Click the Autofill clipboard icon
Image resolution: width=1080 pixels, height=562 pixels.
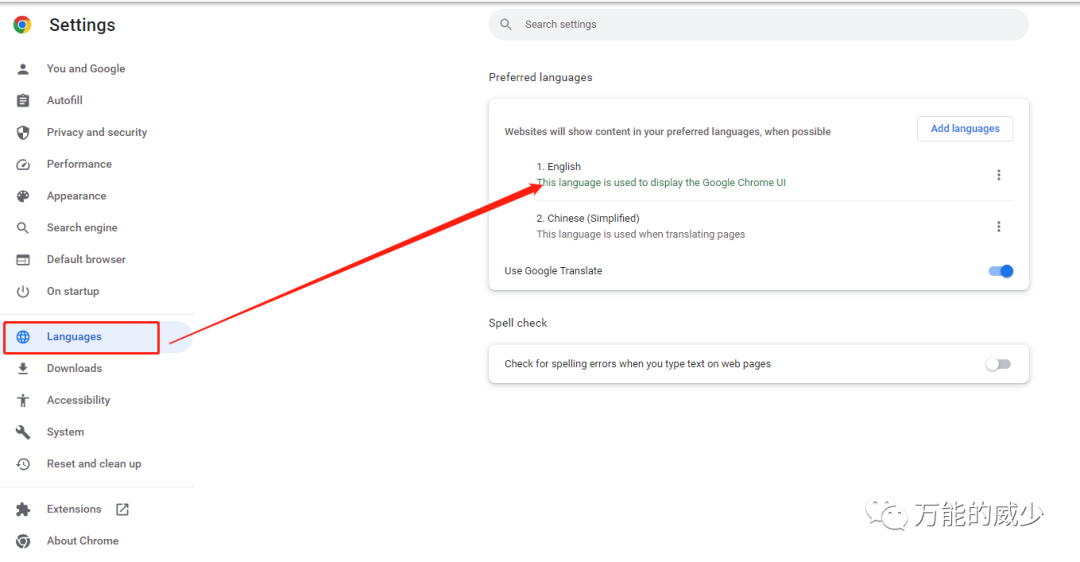pos(23,101)
